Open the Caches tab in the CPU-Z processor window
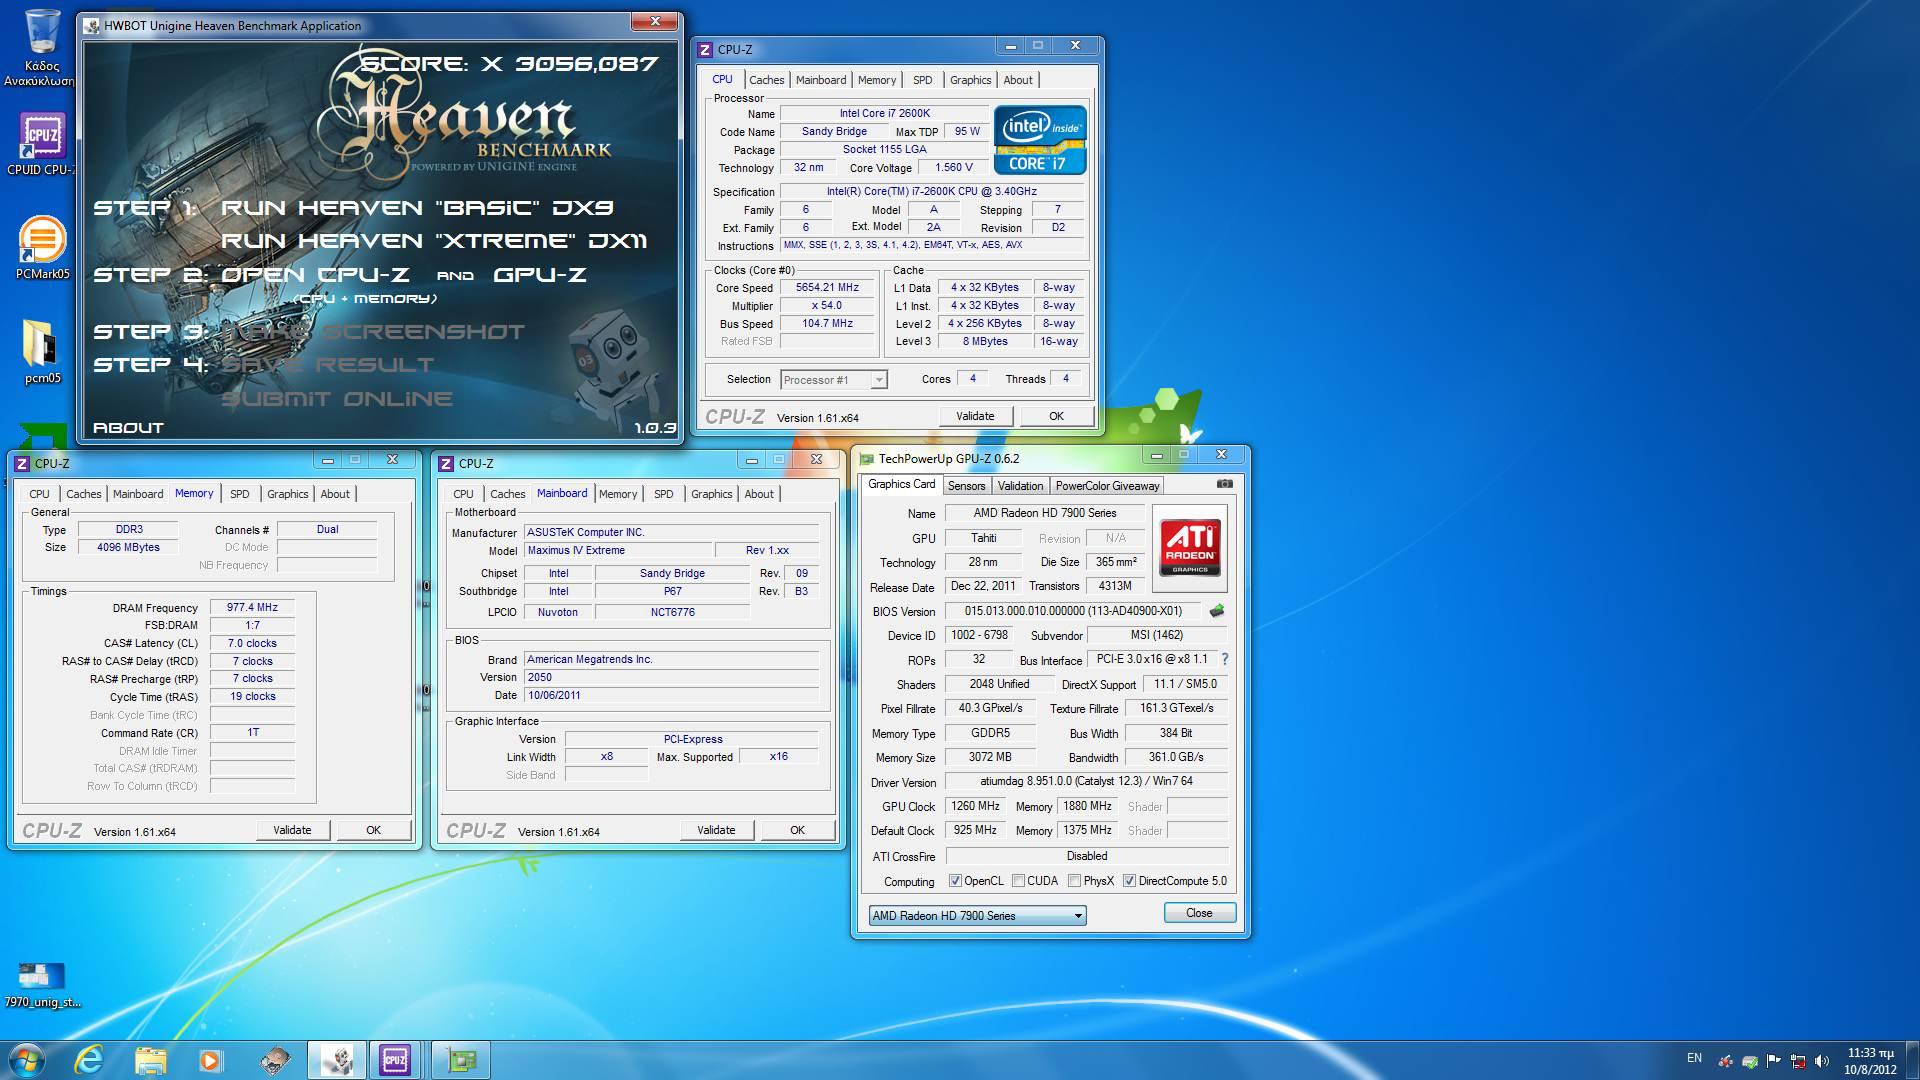The height and width of the screenshot is (1080, 1920). point(766,80)
